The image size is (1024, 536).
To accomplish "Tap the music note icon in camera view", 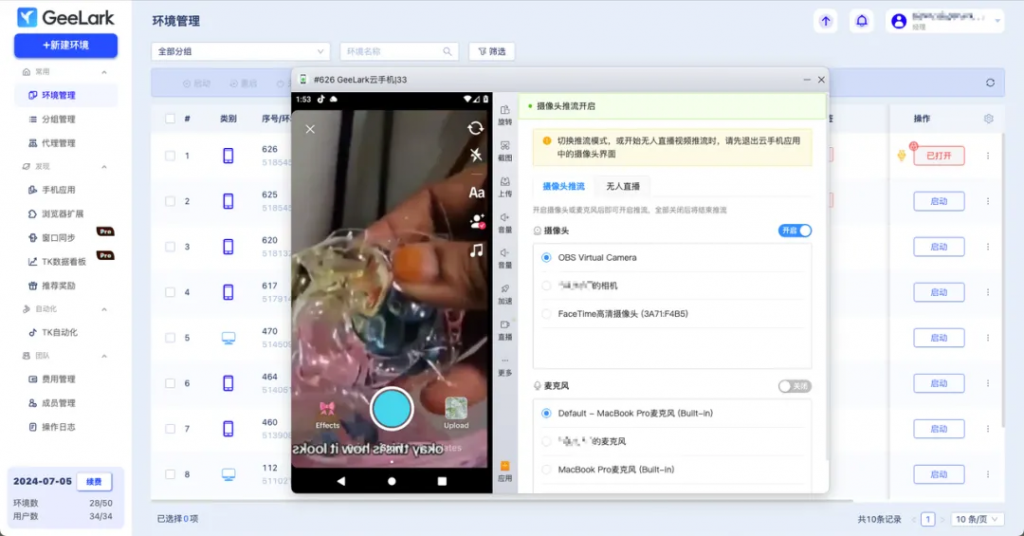I will (477, 250).
